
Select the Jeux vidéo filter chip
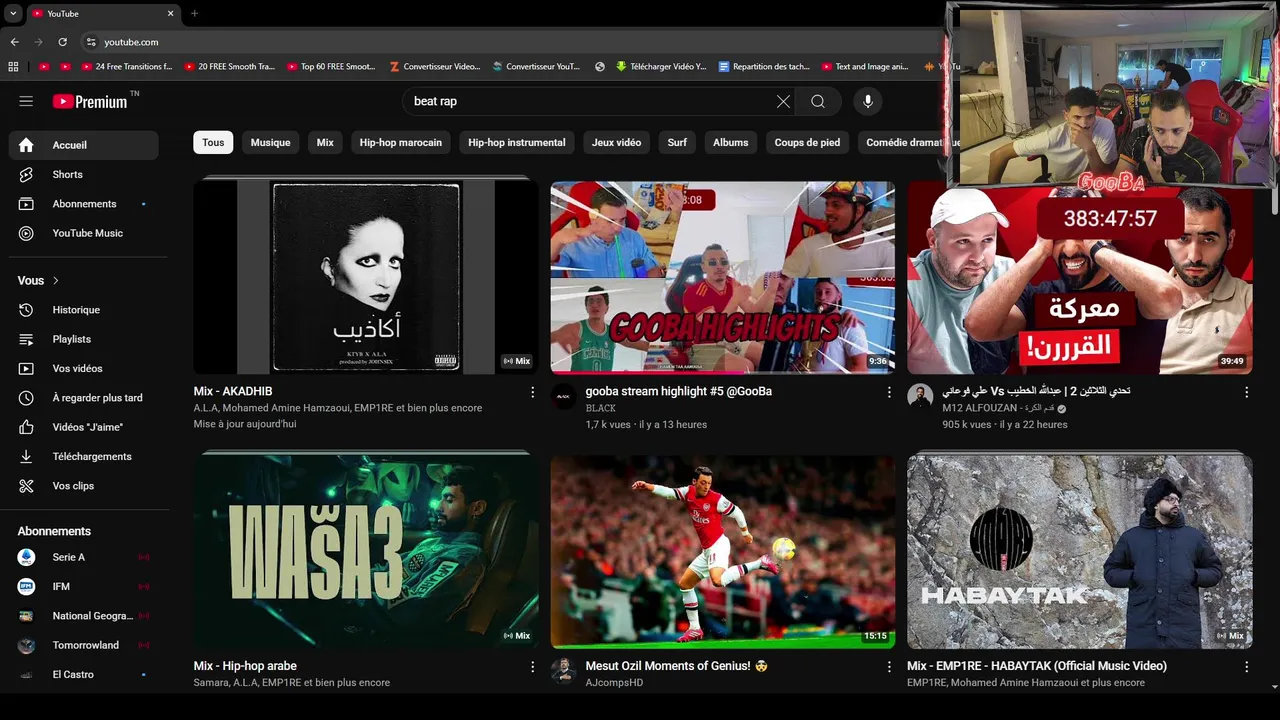616,142
